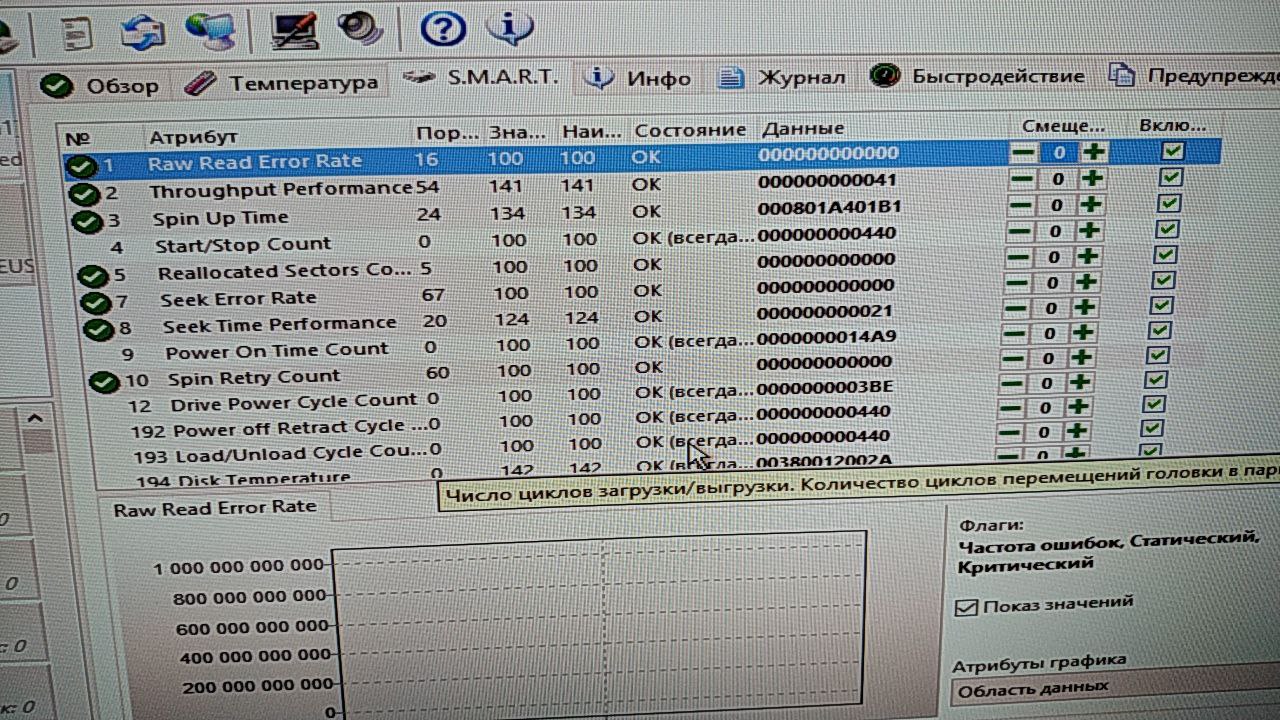Viewport: 1280px width, 720px height.
Task: Switch to the Быстродействие tab
Action: point(977,76)
